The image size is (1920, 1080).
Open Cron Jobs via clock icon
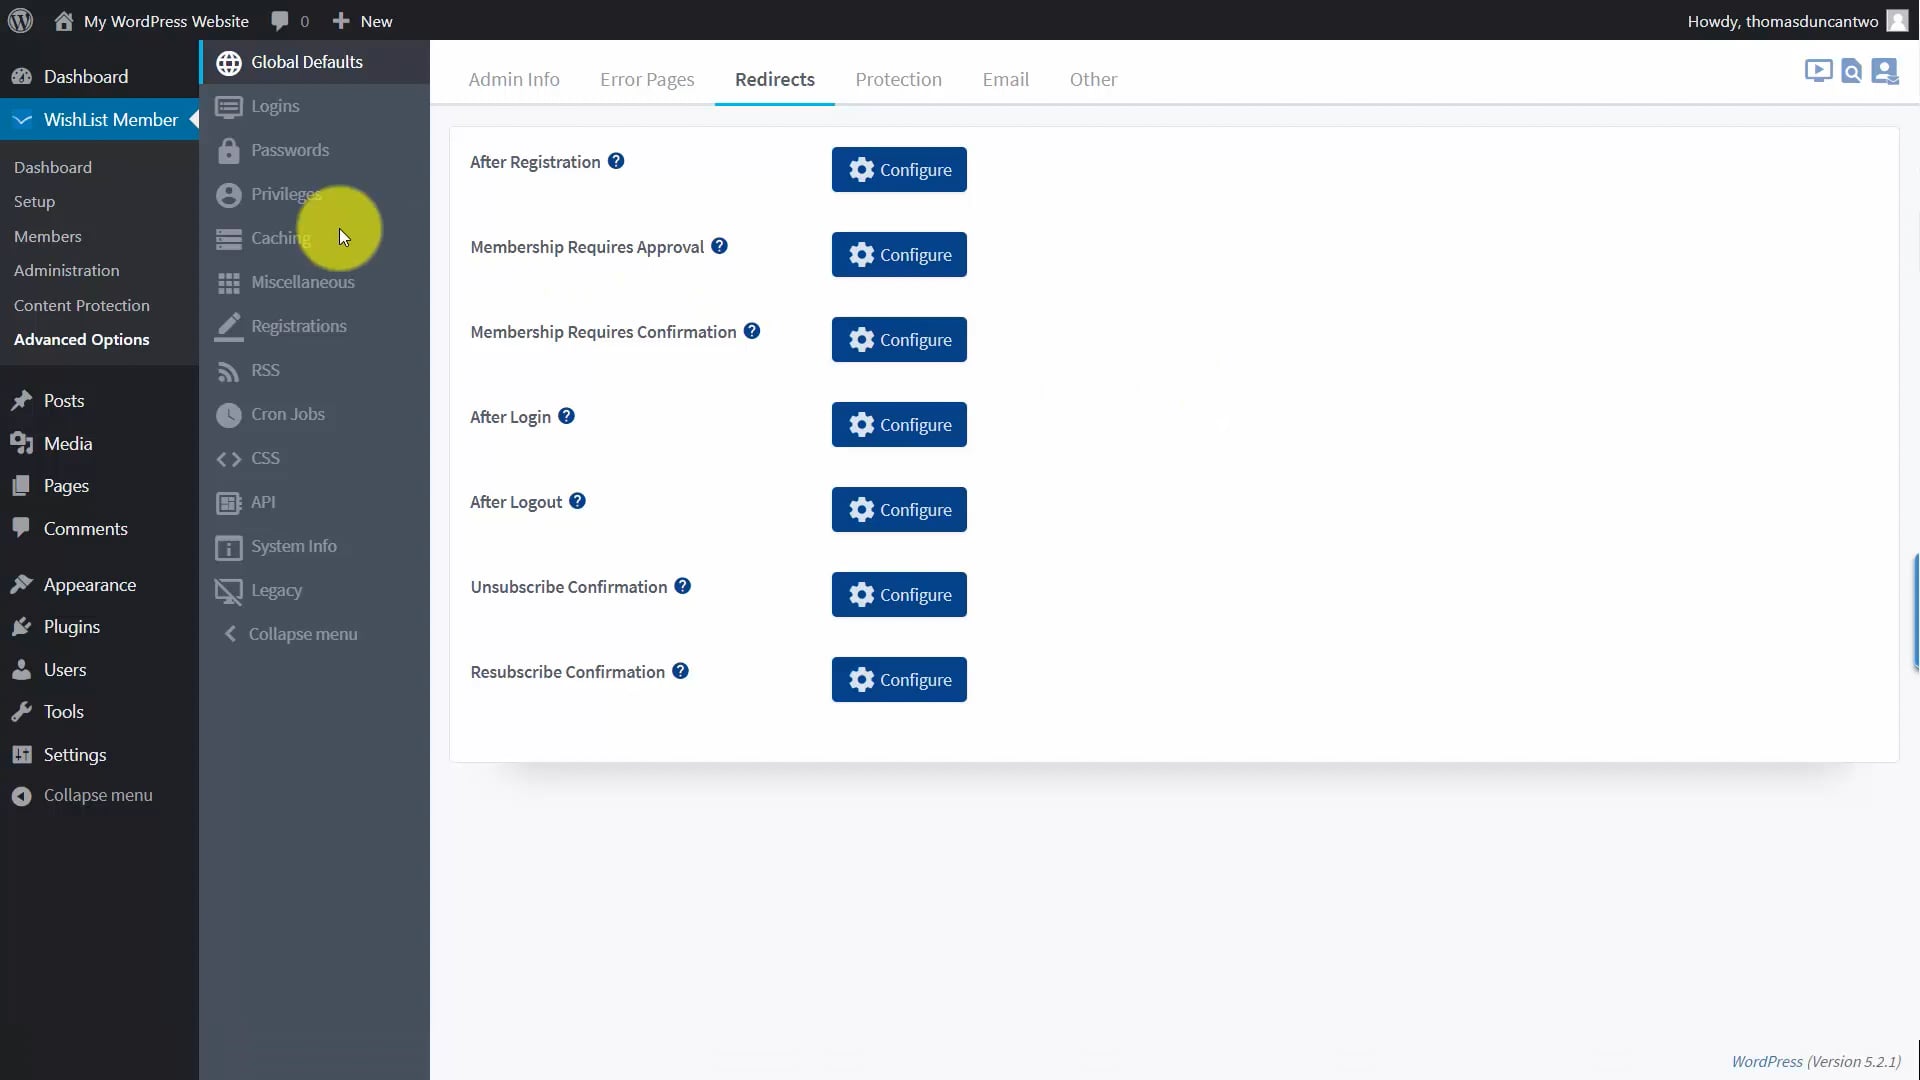click(229, 414)
